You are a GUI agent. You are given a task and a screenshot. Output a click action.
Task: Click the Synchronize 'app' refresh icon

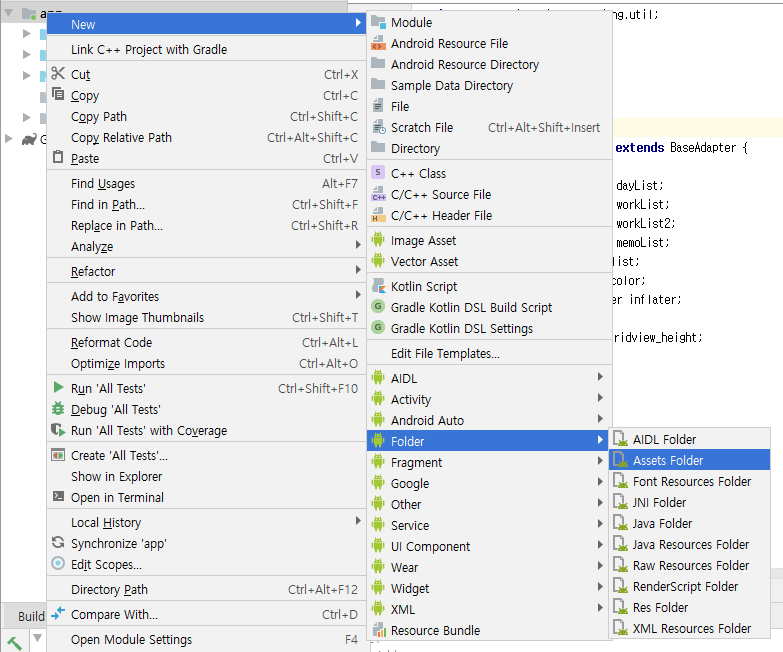point(58,542)
